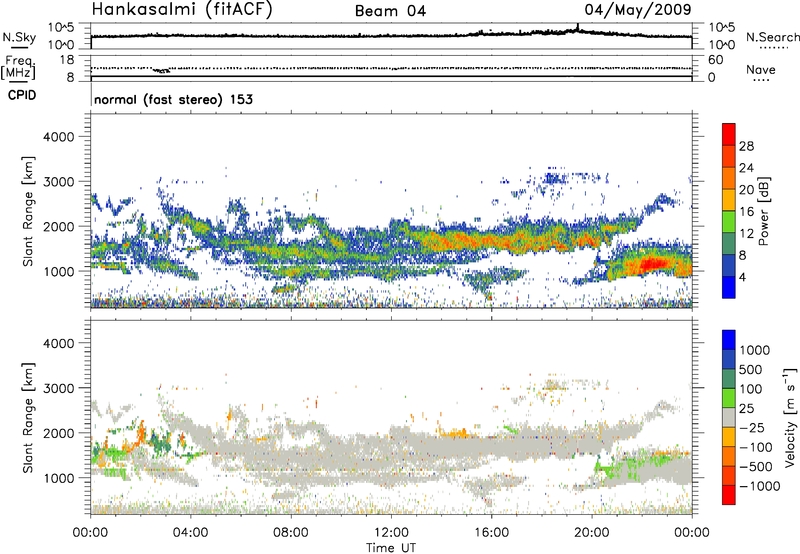Click the red bottom velocity colorbar swatch
800x554 pixels.
tap(729, 495)
